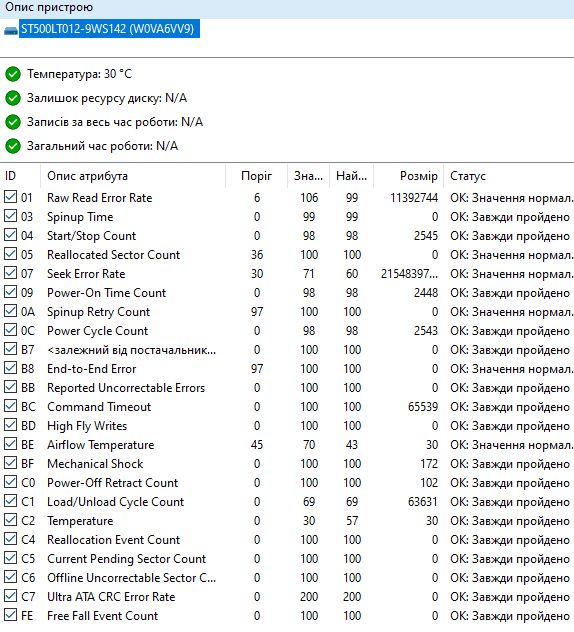
Task: Toggle the 07 Seek Error Rate checkbox
Action: 10,273
